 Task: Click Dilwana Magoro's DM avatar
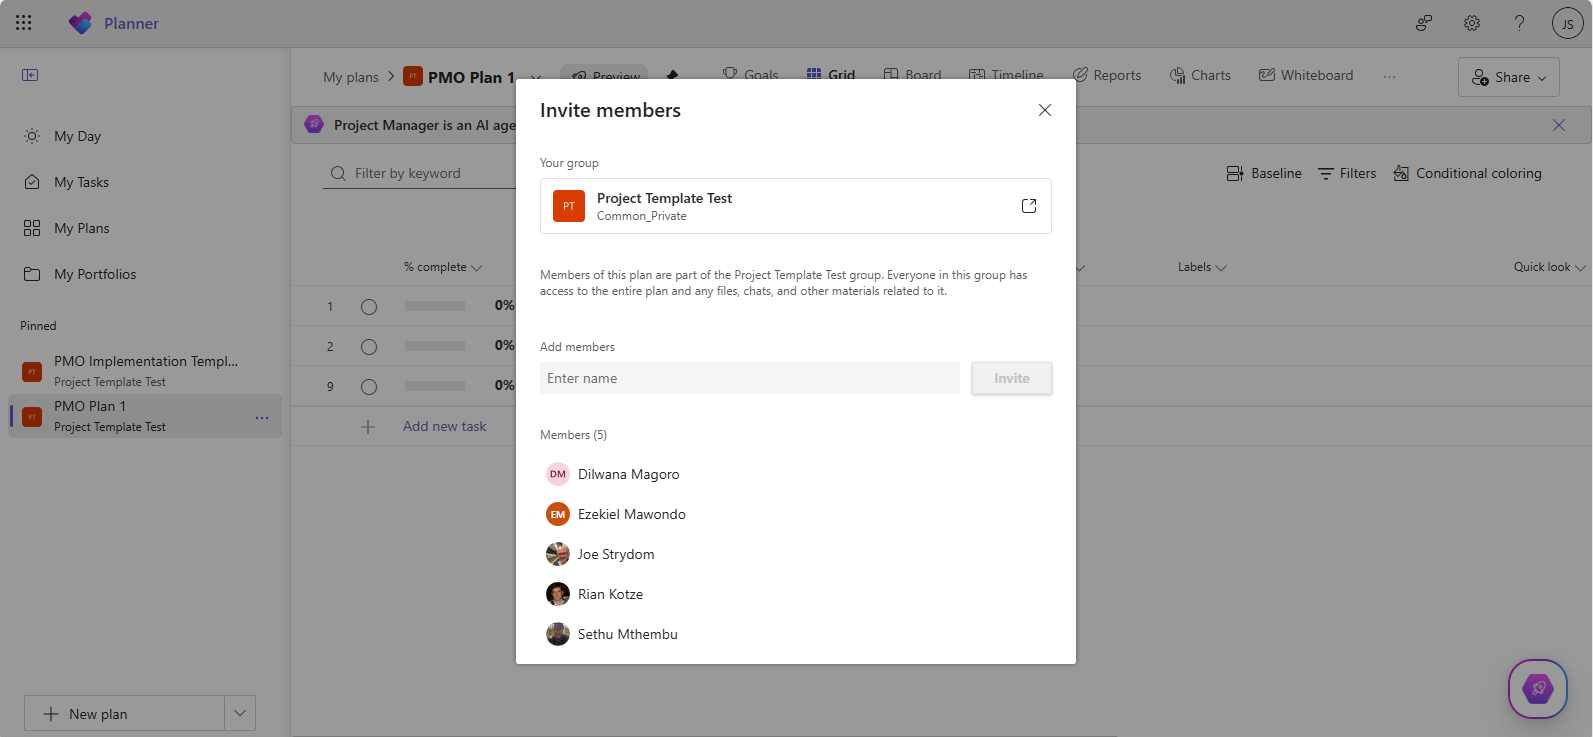coord(558,474)
